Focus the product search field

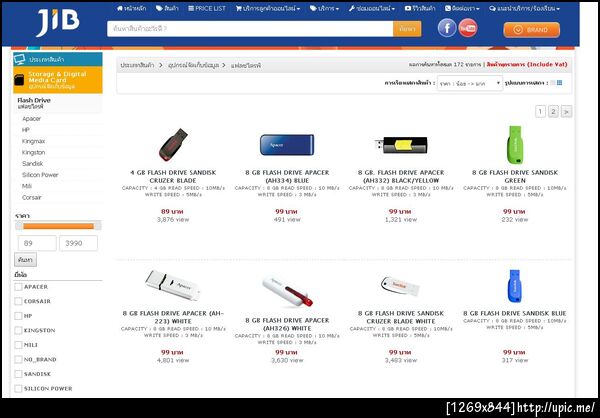click(250, 29)
